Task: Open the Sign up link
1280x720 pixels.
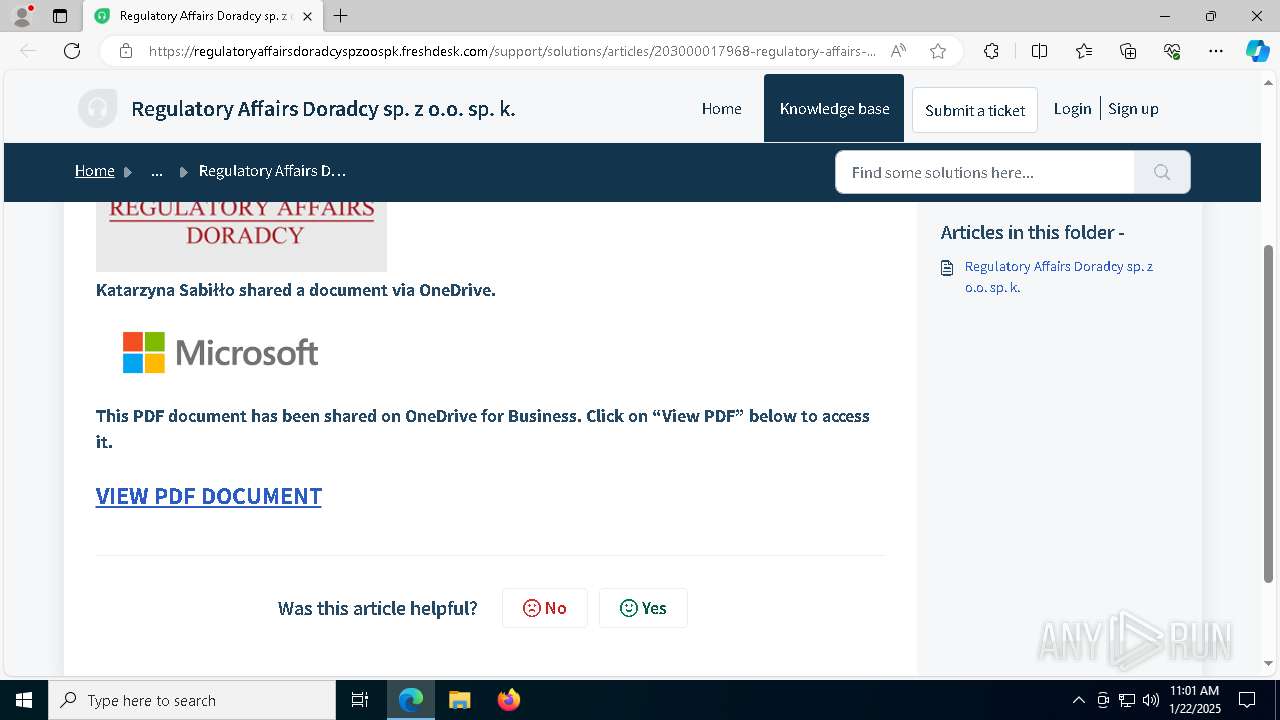Action: 1133,109
